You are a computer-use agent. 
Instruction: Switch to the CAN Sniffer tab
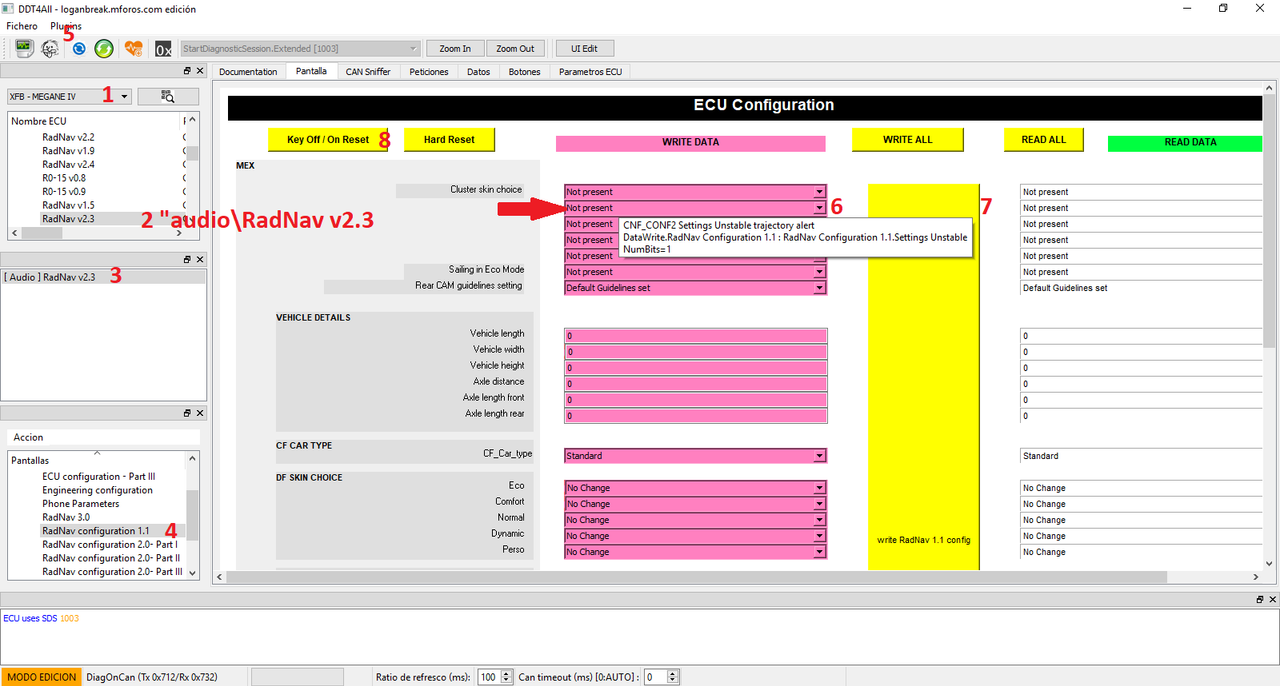point(368,72)
